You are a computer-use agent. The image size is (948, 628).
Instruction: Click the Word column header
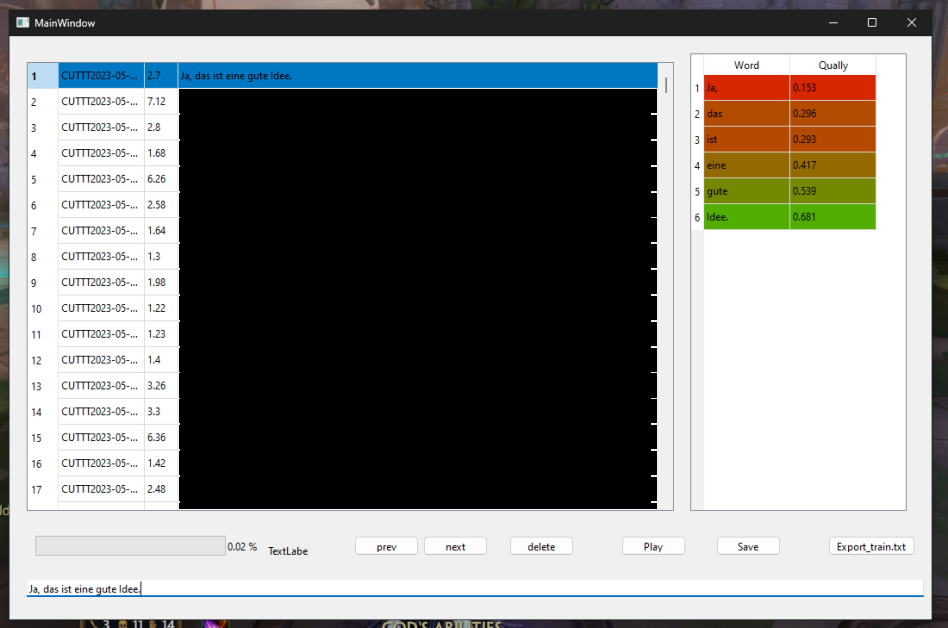[x=746, y=65]
